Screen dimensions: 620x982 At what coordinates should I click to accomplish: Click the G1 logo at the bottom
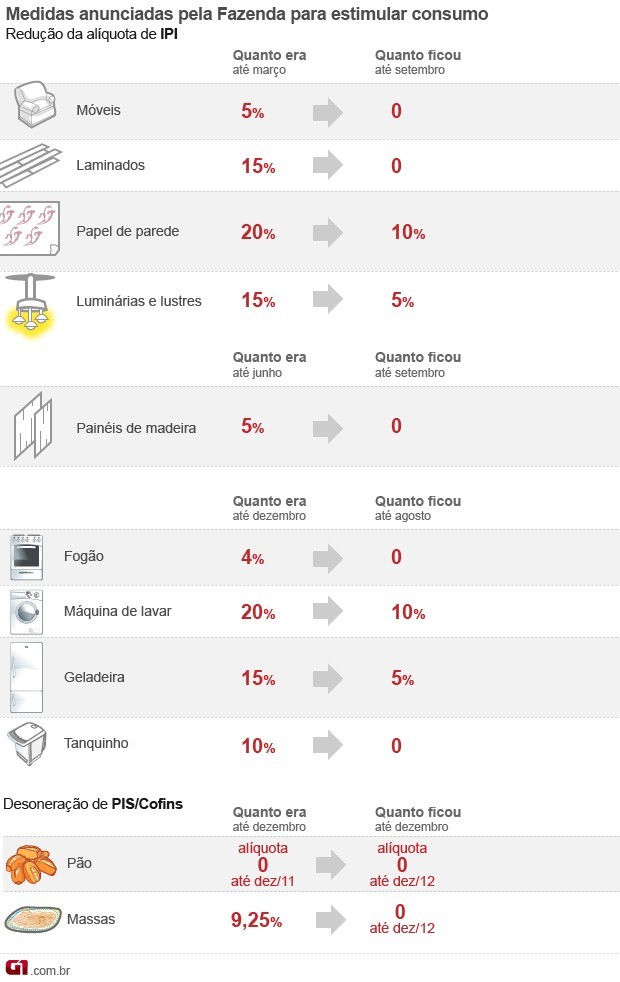(17, 967)
